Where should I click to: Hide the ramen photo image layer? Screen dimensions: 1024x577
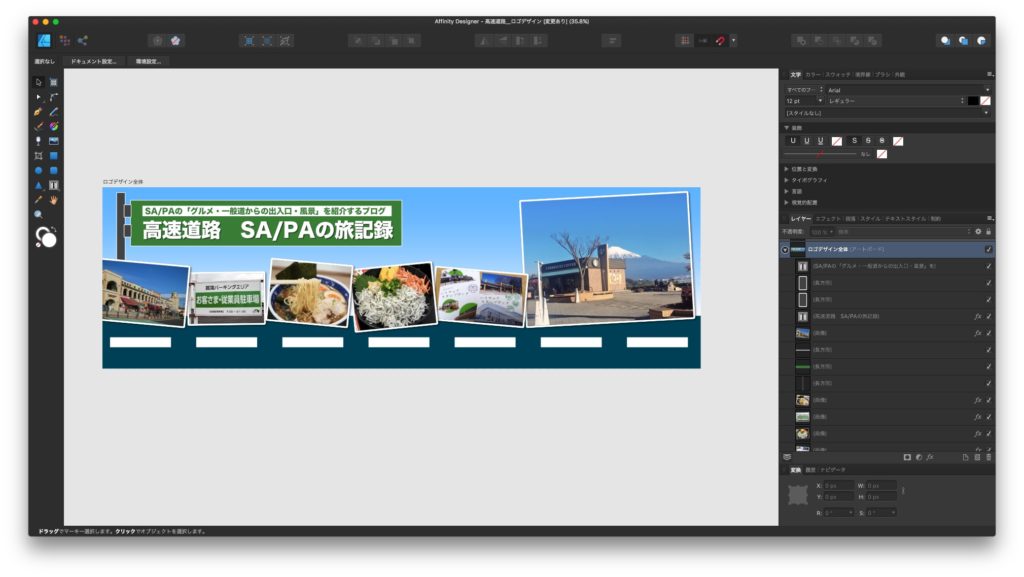pyautogui.click(x=988, y=400)
